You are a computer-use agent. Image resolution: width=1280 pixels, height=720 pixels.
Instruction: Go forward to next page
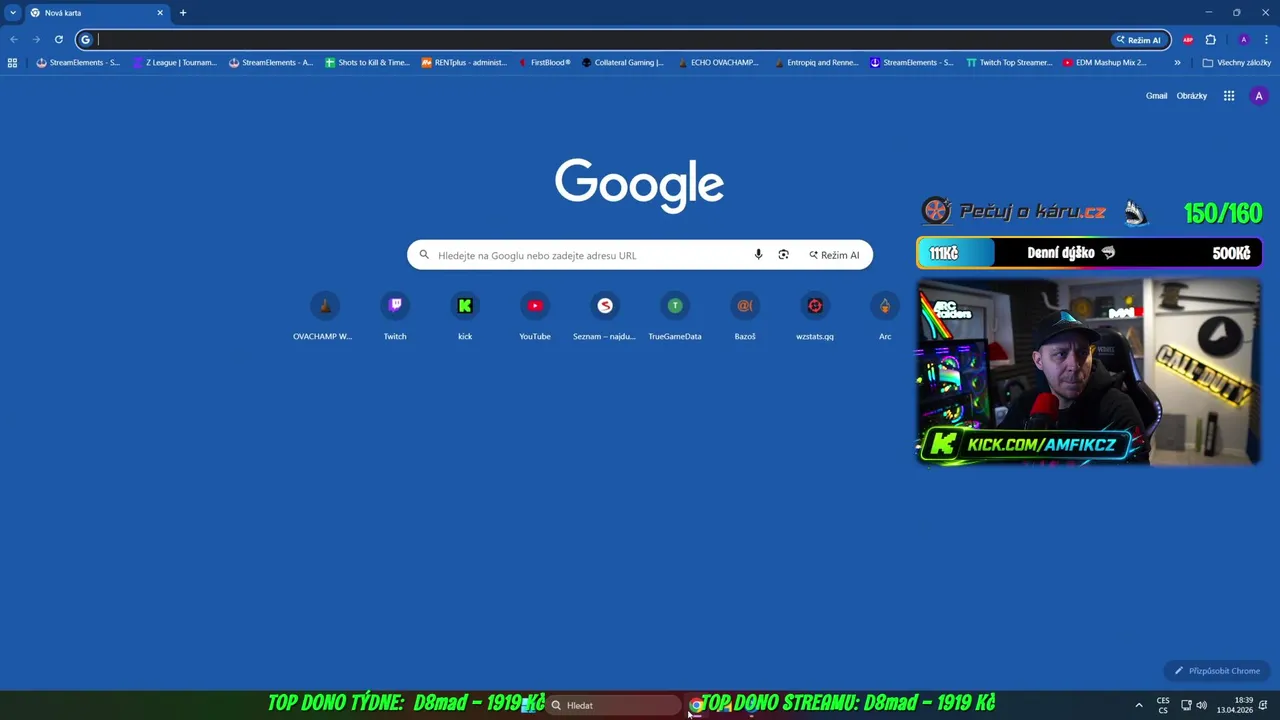[x=36, y=40]
